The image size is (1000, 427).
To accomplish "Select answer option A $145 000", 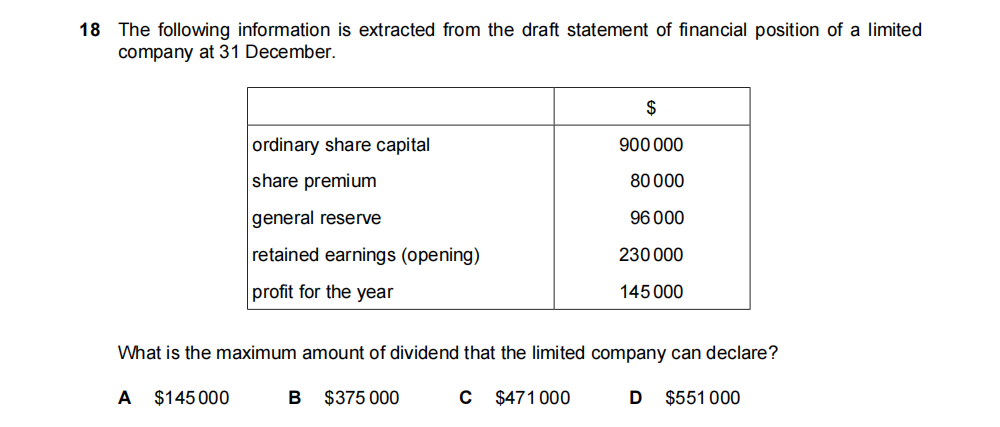I will (174, 398).
